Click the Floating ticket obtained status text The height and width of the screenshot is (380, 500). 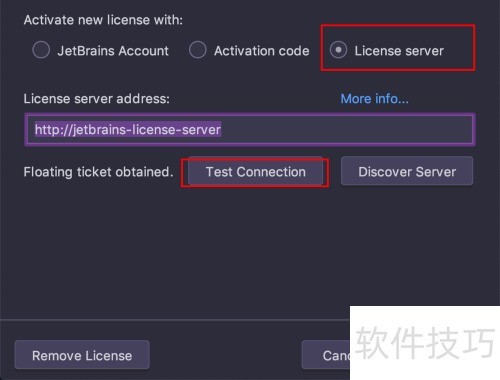tap(98, 172)
